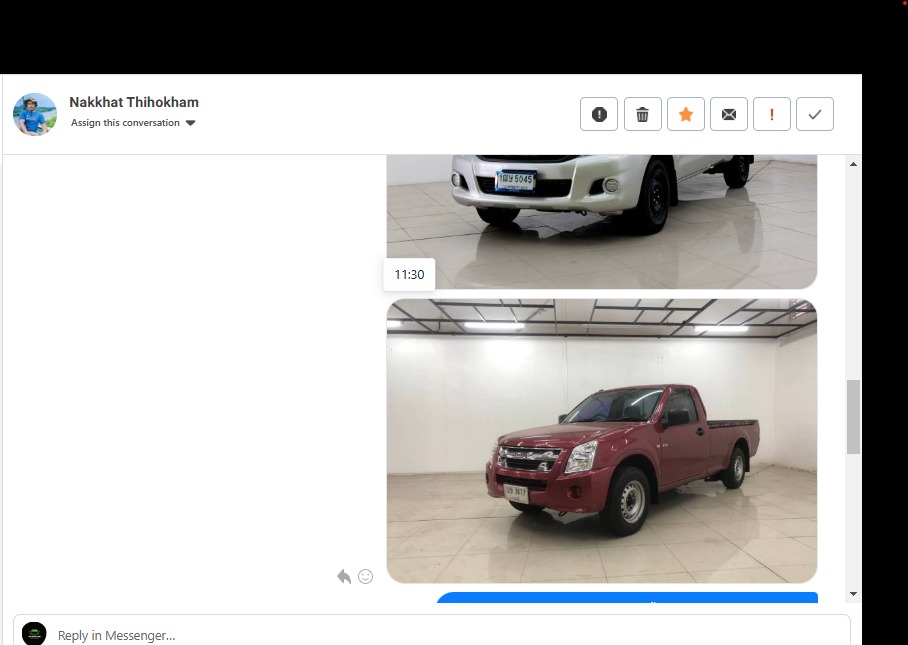Flag conversation with red exclamation icon
The width and height of the screenshot is (908, 645).
pyautogui.click(x=771, y=114)
